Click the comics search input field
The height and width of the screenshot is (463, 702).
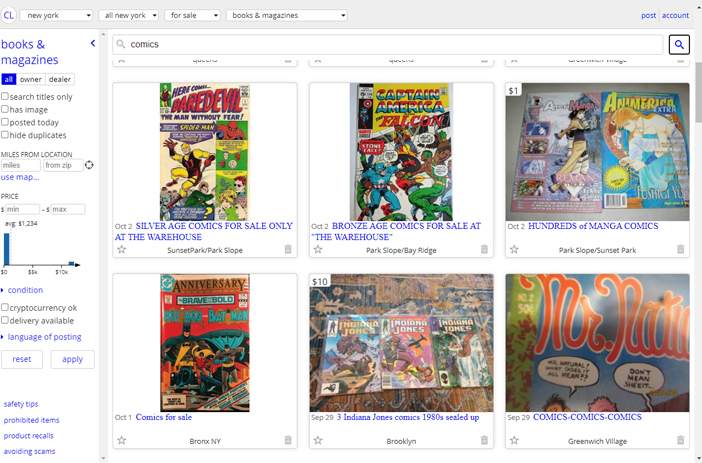point(388,44)
